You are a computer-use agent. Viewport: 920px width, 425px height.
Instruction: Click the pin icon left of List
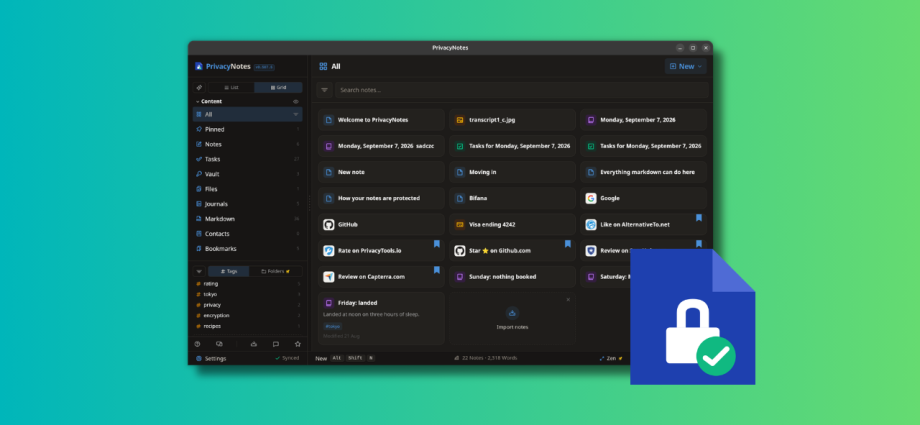199,87
